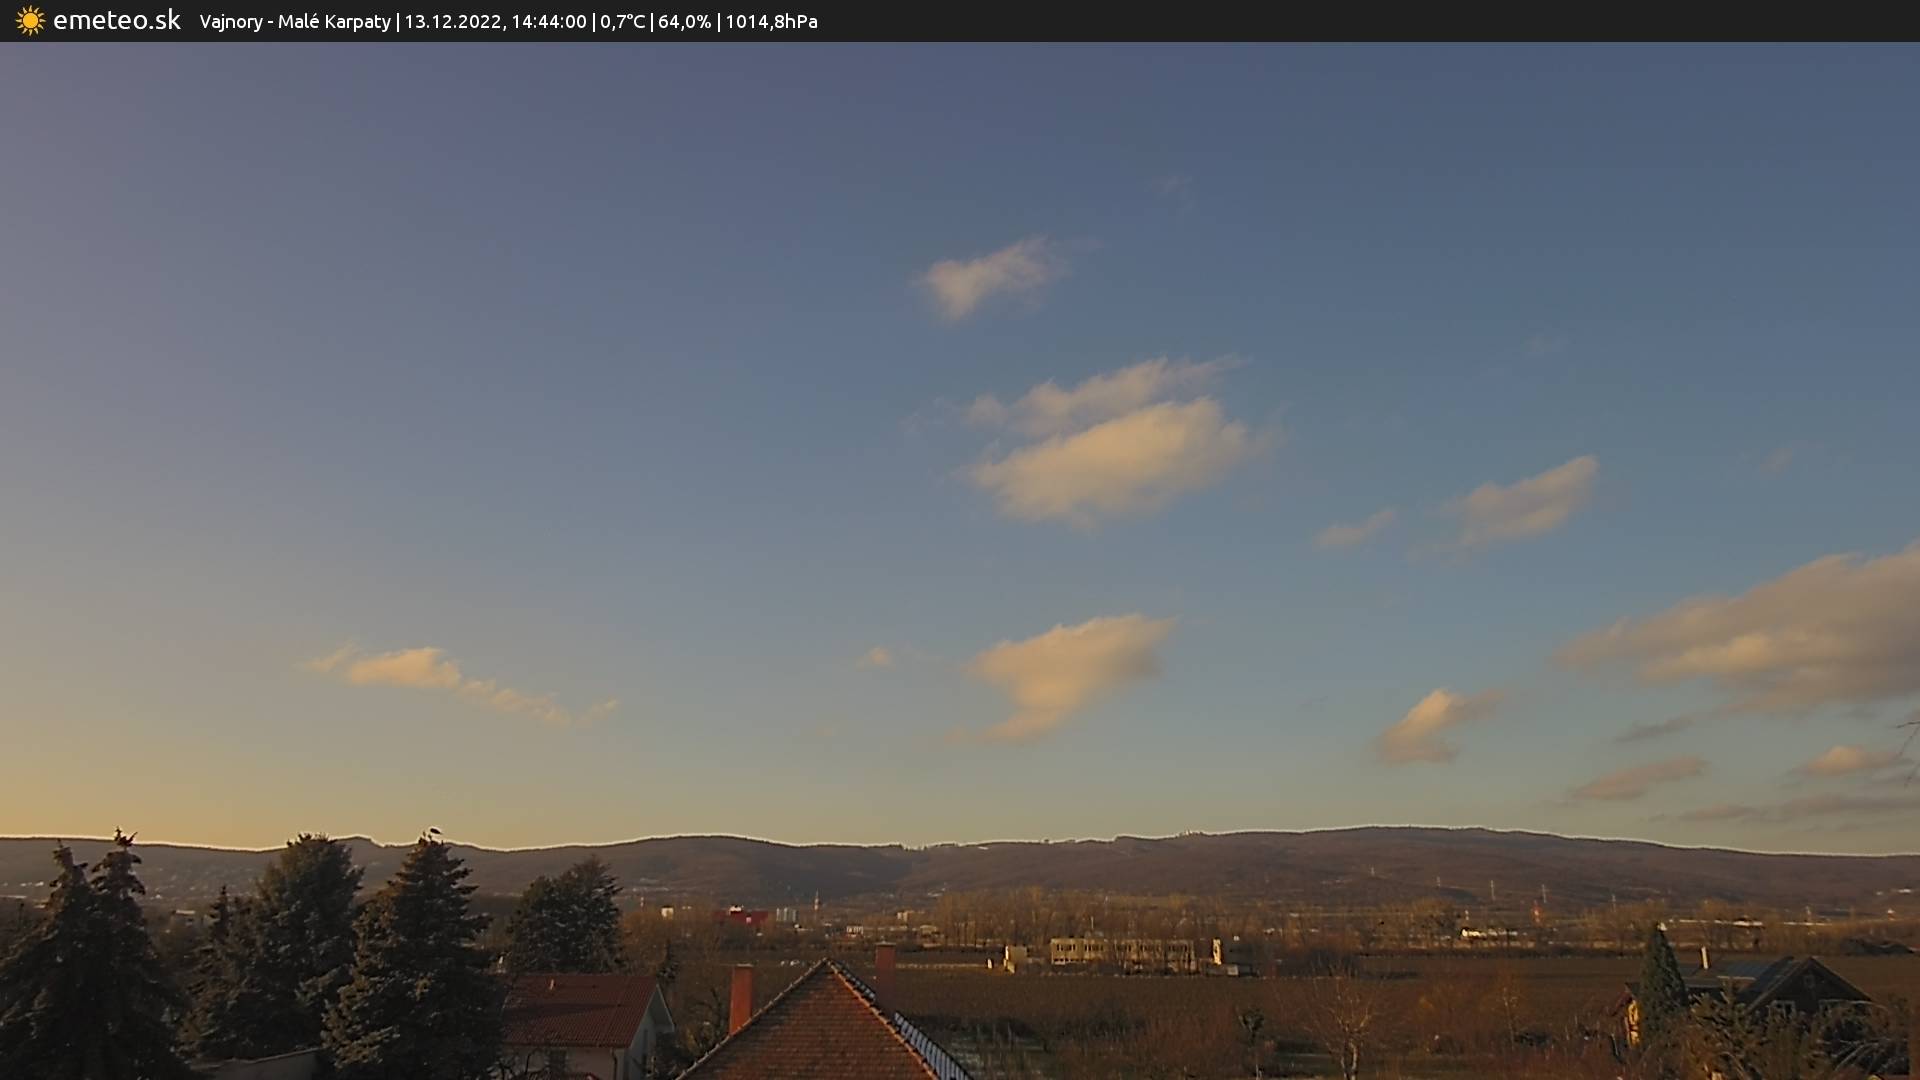Click the emeteo sun logo icon
Image resolution: width=1920 pixels, height=1080 pixels.
tap(30, 21)
